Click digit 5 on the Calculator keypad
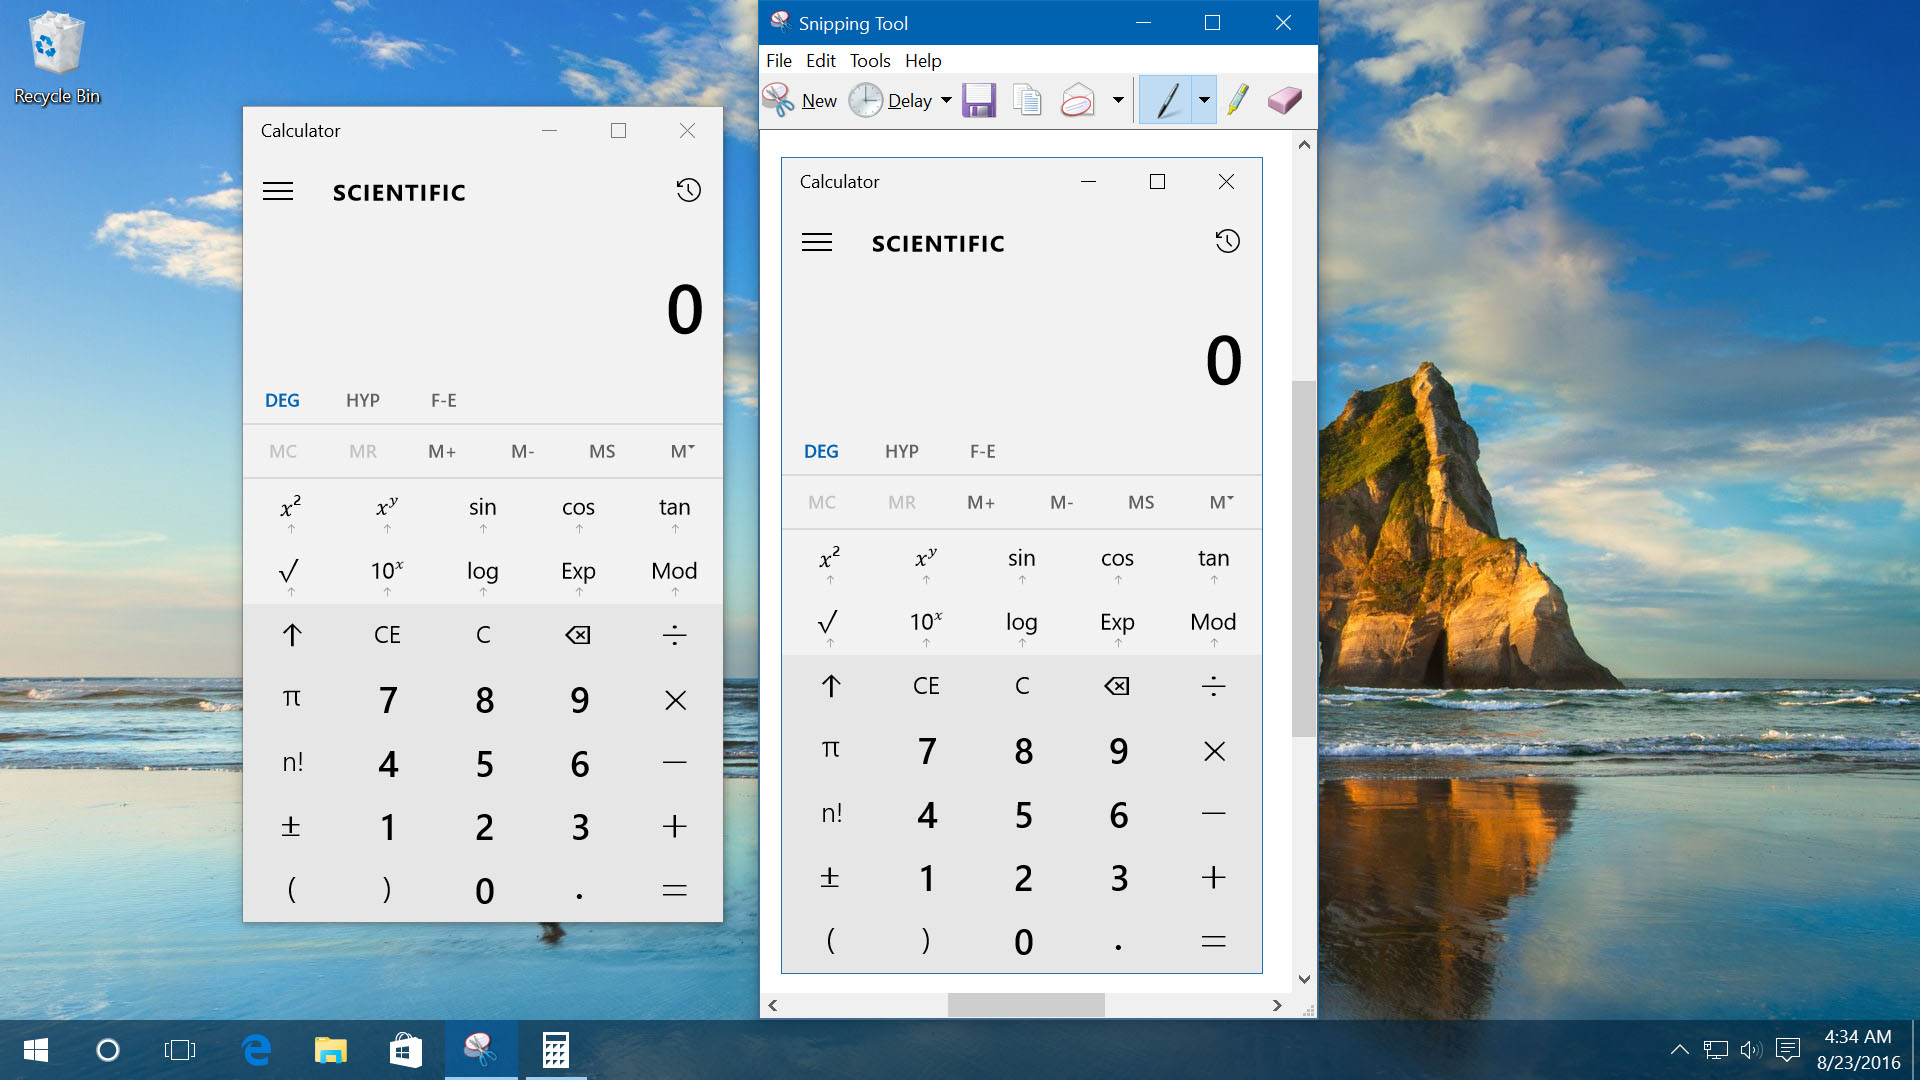 [x=483, y=763]
